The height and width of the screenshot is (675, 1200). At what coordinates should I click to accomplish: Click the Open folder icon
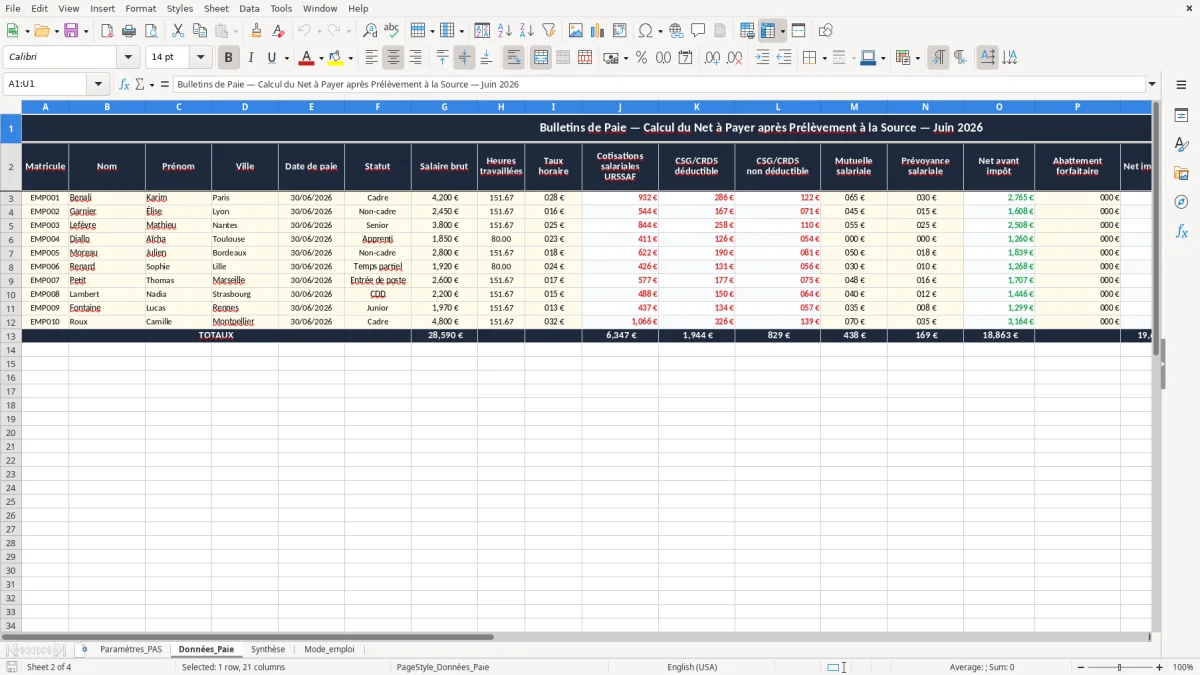(x=40, y=31)
